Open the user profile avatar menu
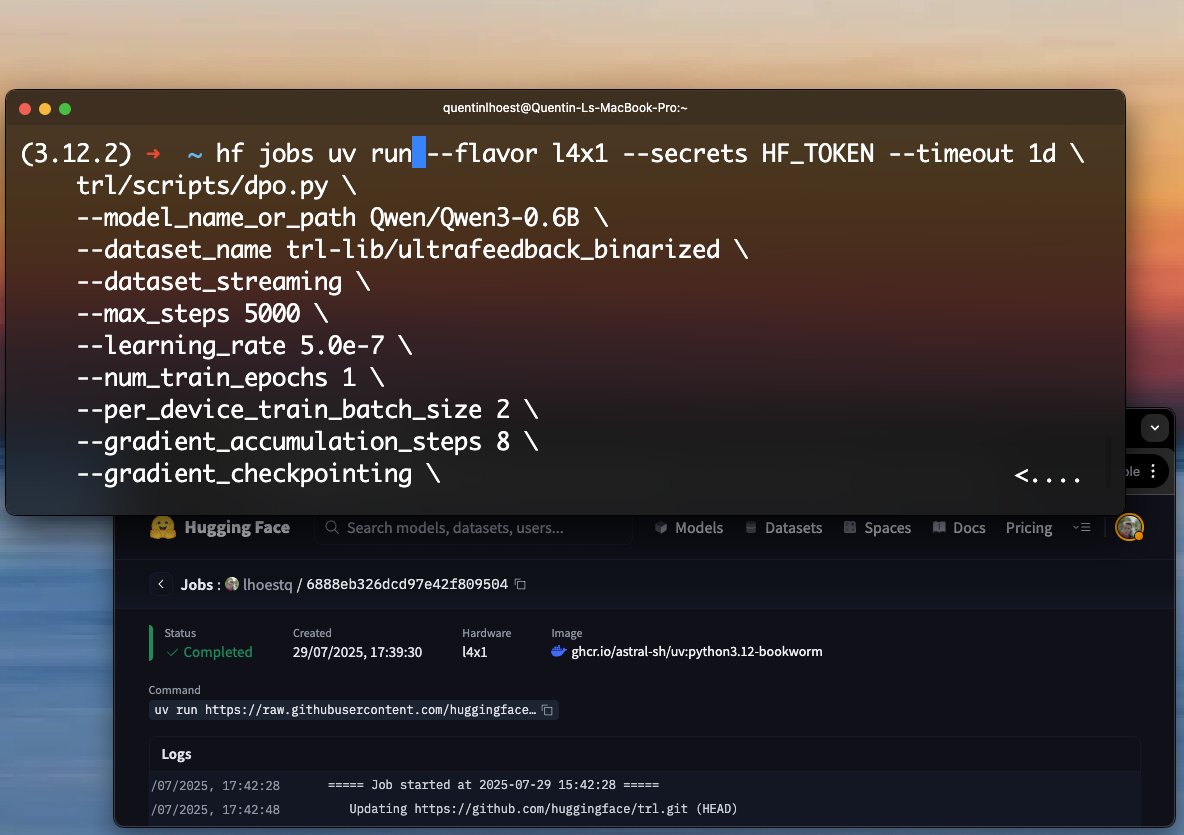Screen dimensions: 1184x835 pos(1129,527)
